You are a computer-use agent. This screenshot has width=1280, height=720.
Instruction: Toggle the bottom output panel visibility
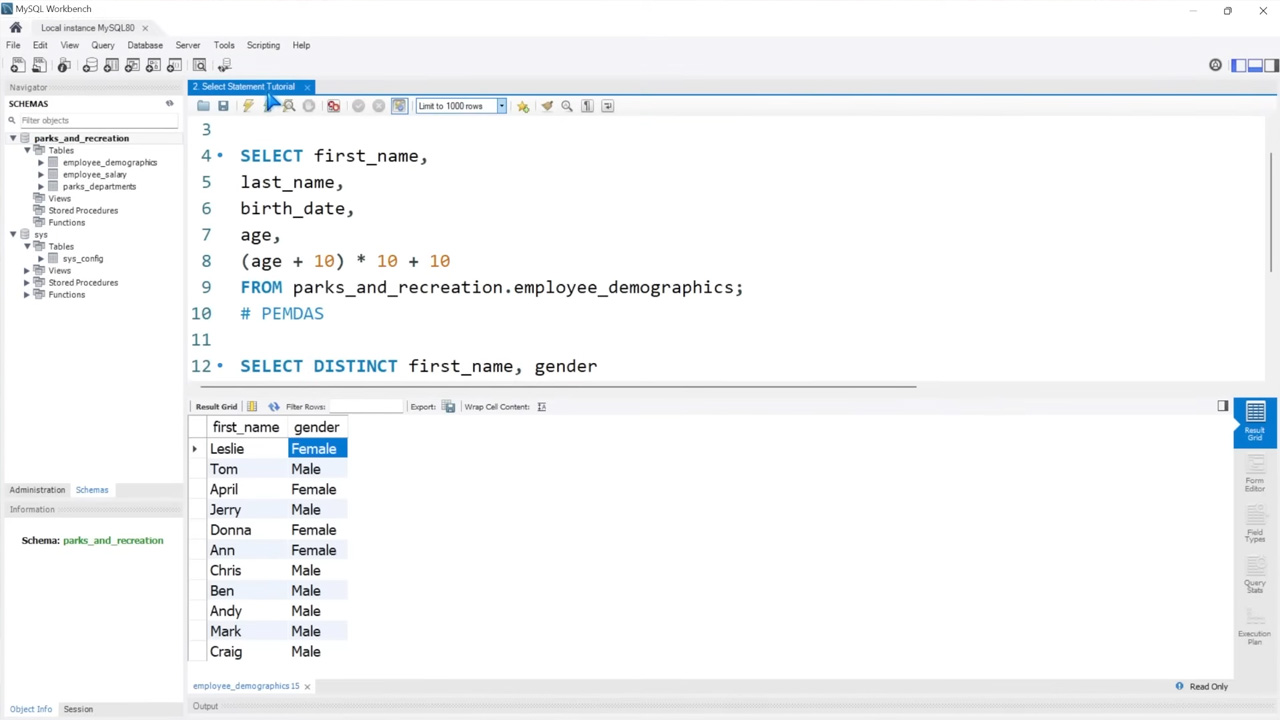pyautogui.click(x=1255, y=66)
